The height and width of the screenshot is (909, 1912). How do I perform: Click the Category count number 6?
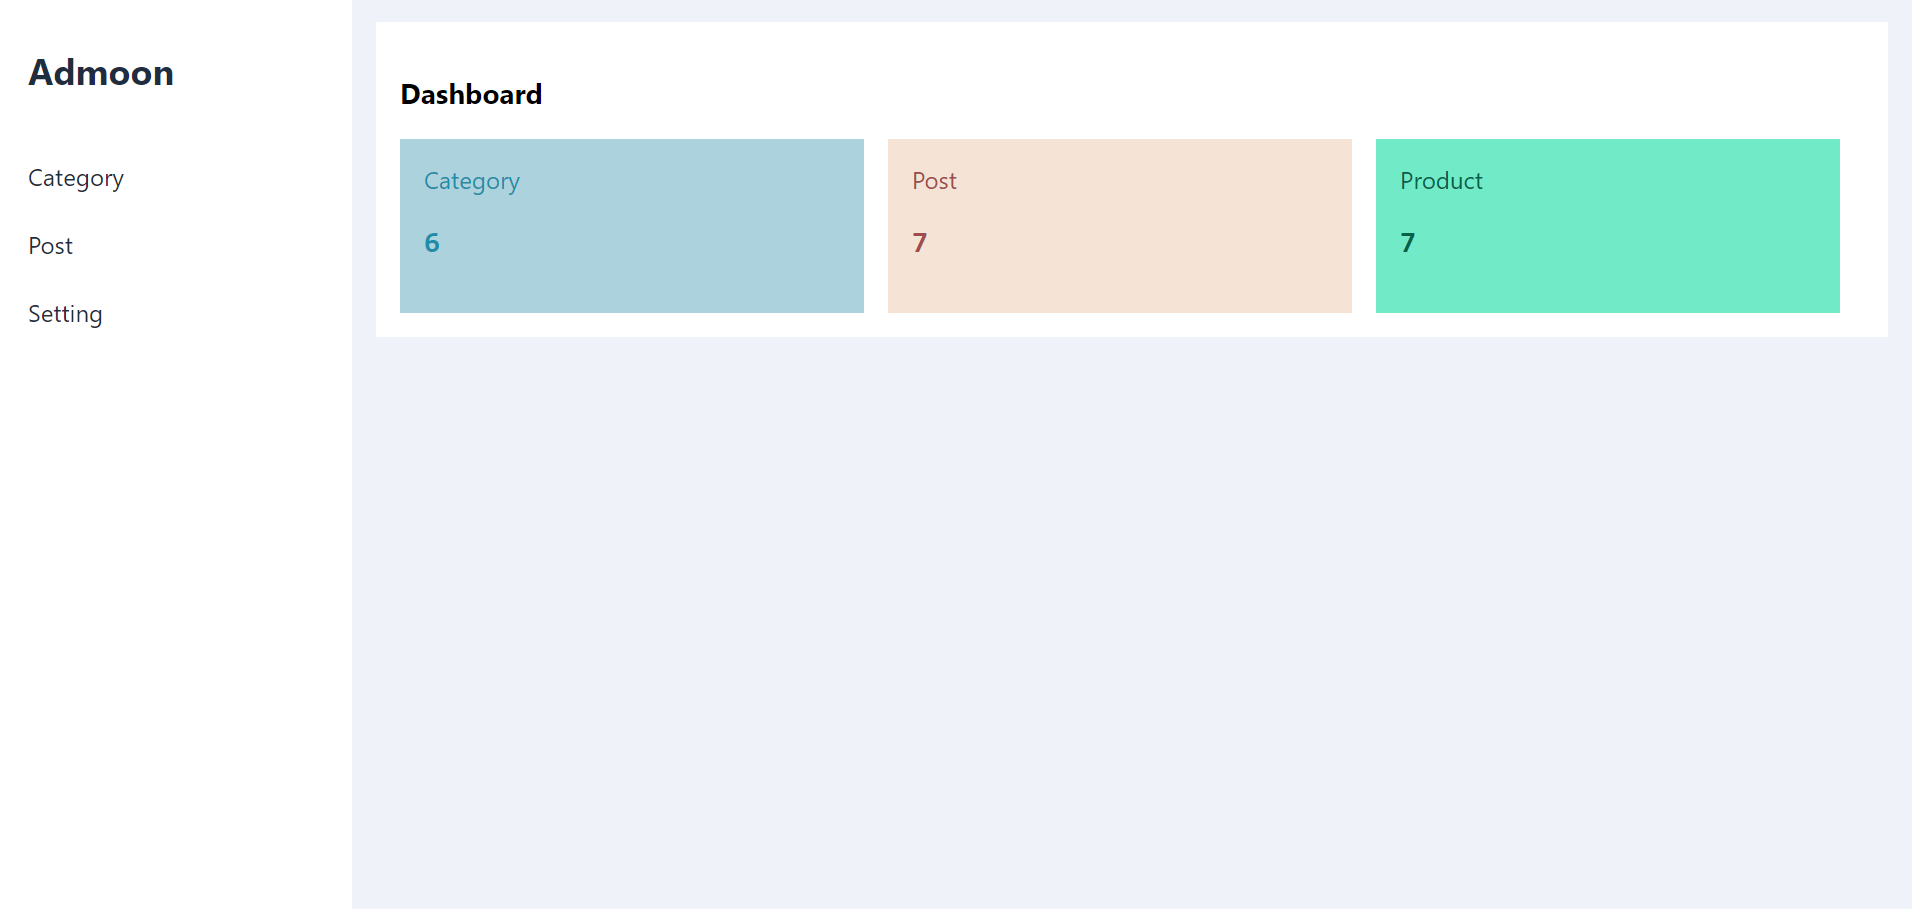432,243
